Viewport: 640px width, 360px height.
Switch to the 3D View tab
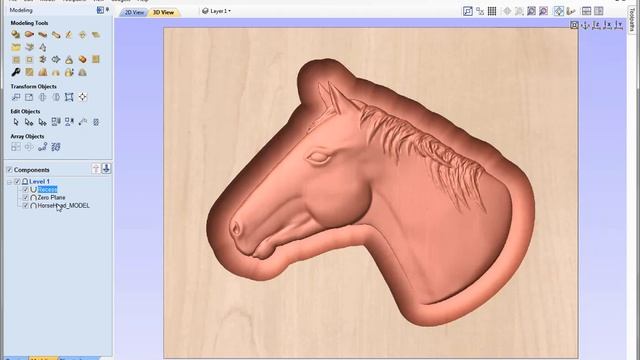coord(163,12)
